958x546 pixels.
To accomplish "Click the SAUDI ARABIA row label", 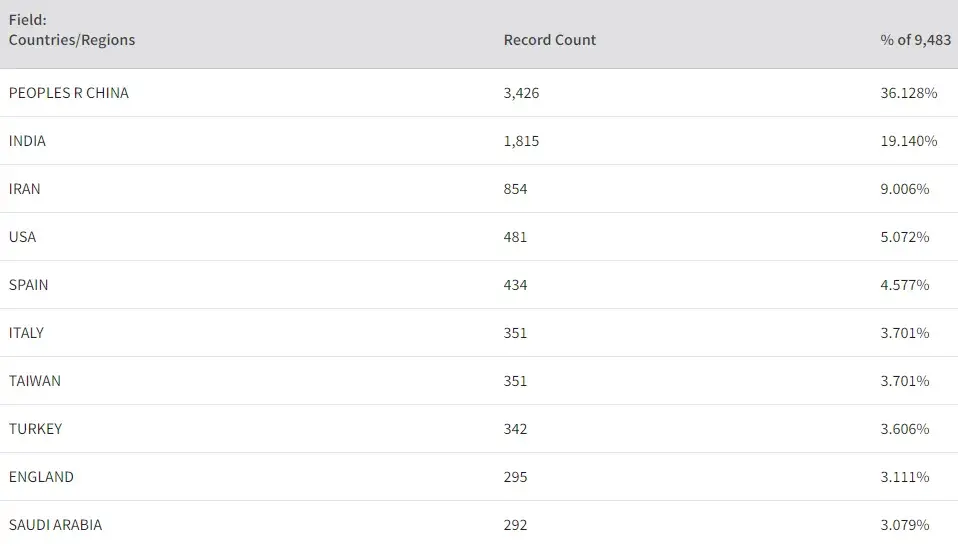I will click(55, 525).
